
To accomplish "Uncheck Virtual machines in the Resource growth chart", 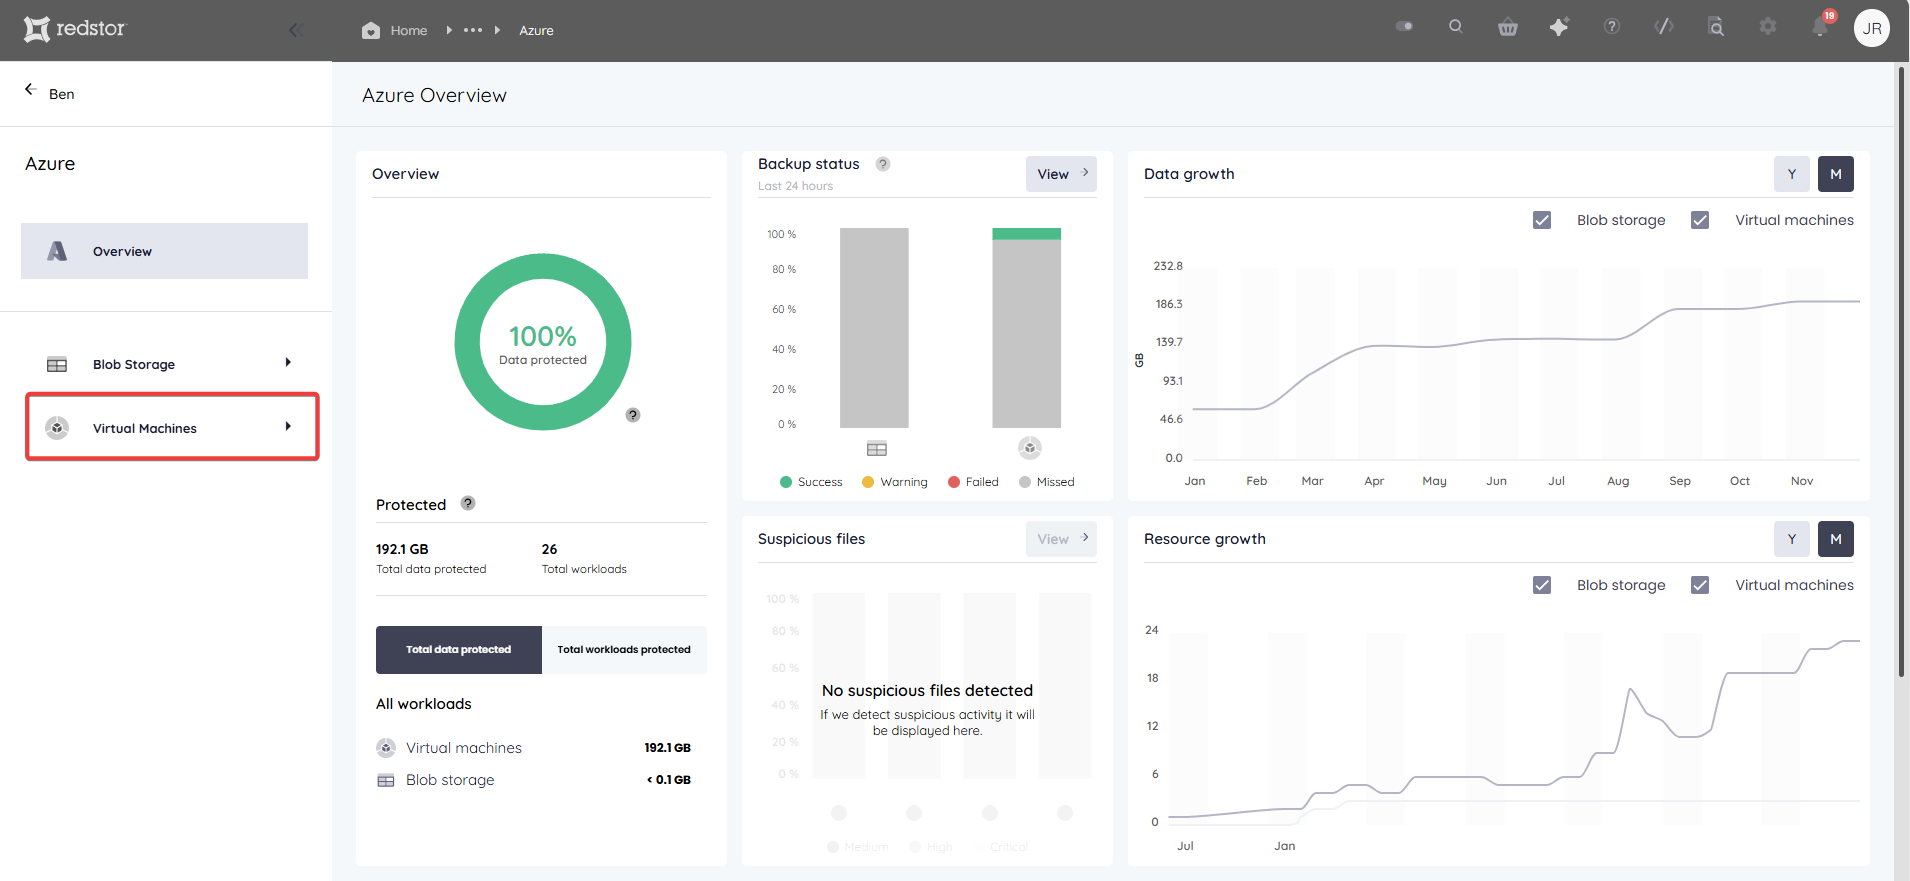I will 1700,585.
